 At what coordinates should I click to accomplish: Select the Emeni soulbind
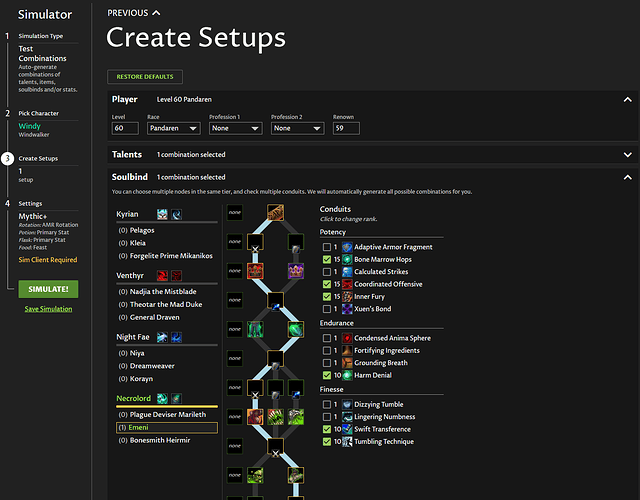(x=167, y=427)
